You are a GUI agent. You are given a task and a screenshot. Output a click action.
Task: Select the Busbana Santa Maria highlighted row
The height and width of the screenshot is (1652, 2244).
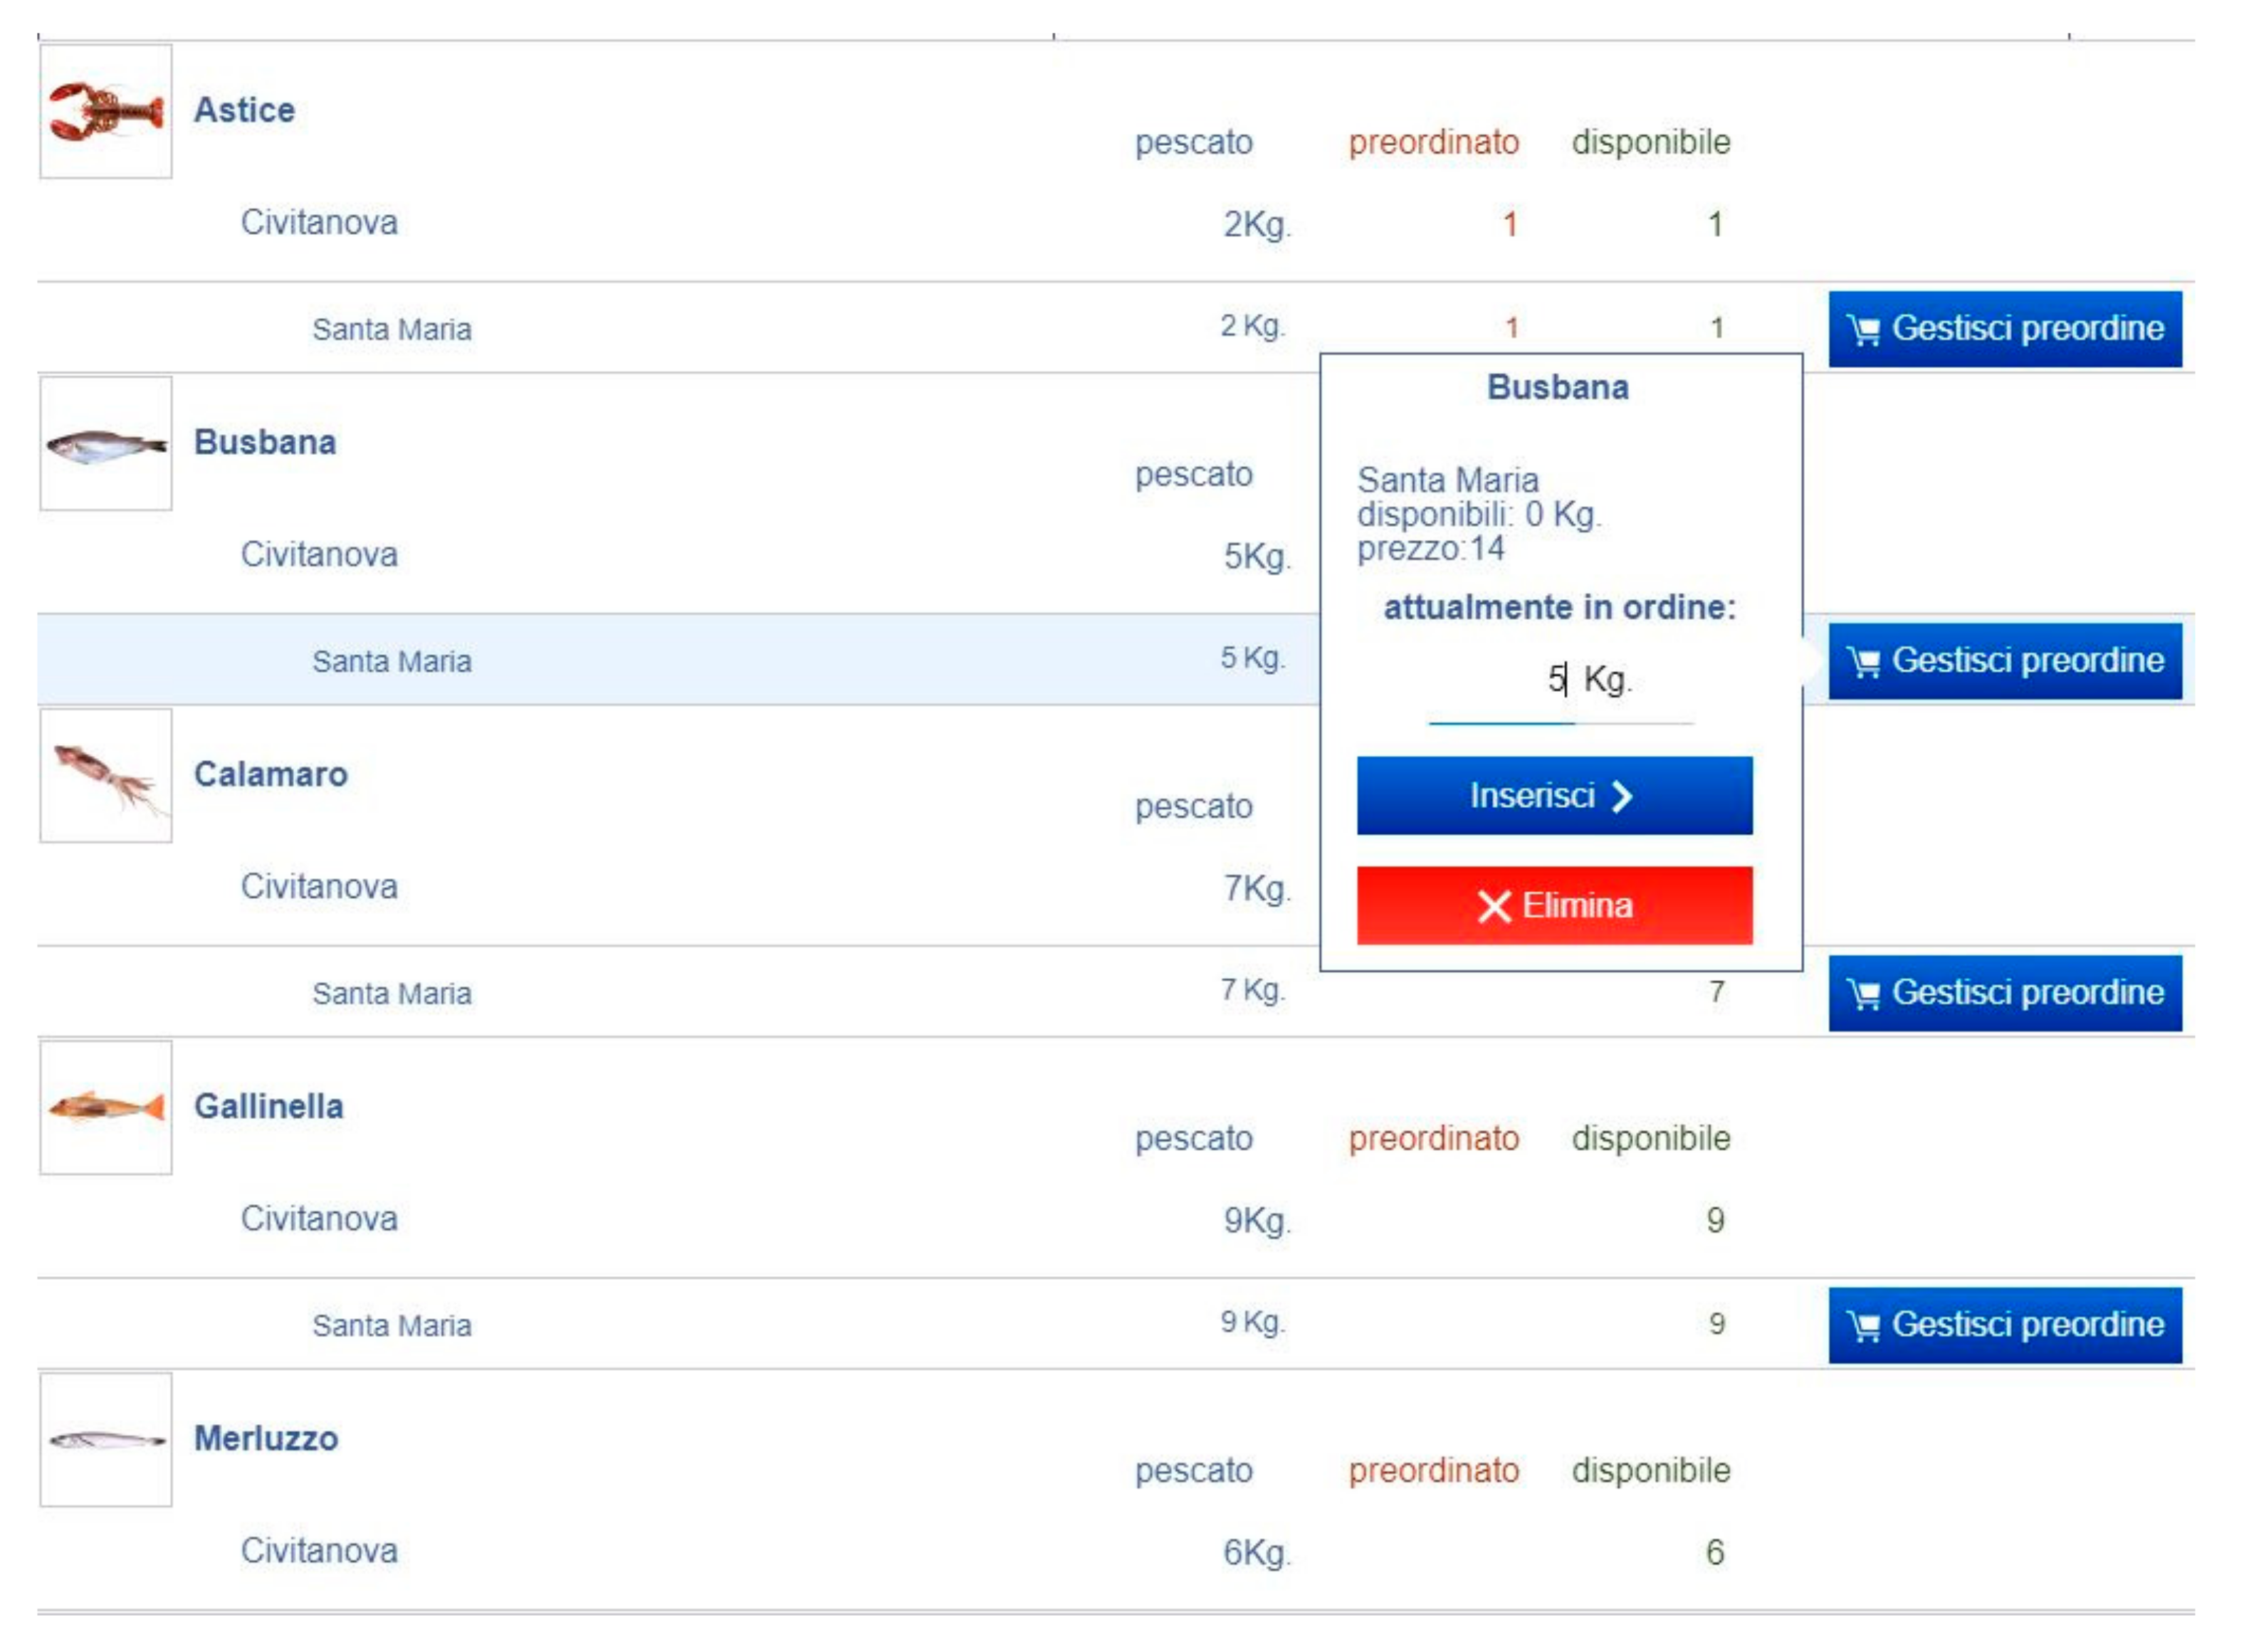[x=391, y=661]
